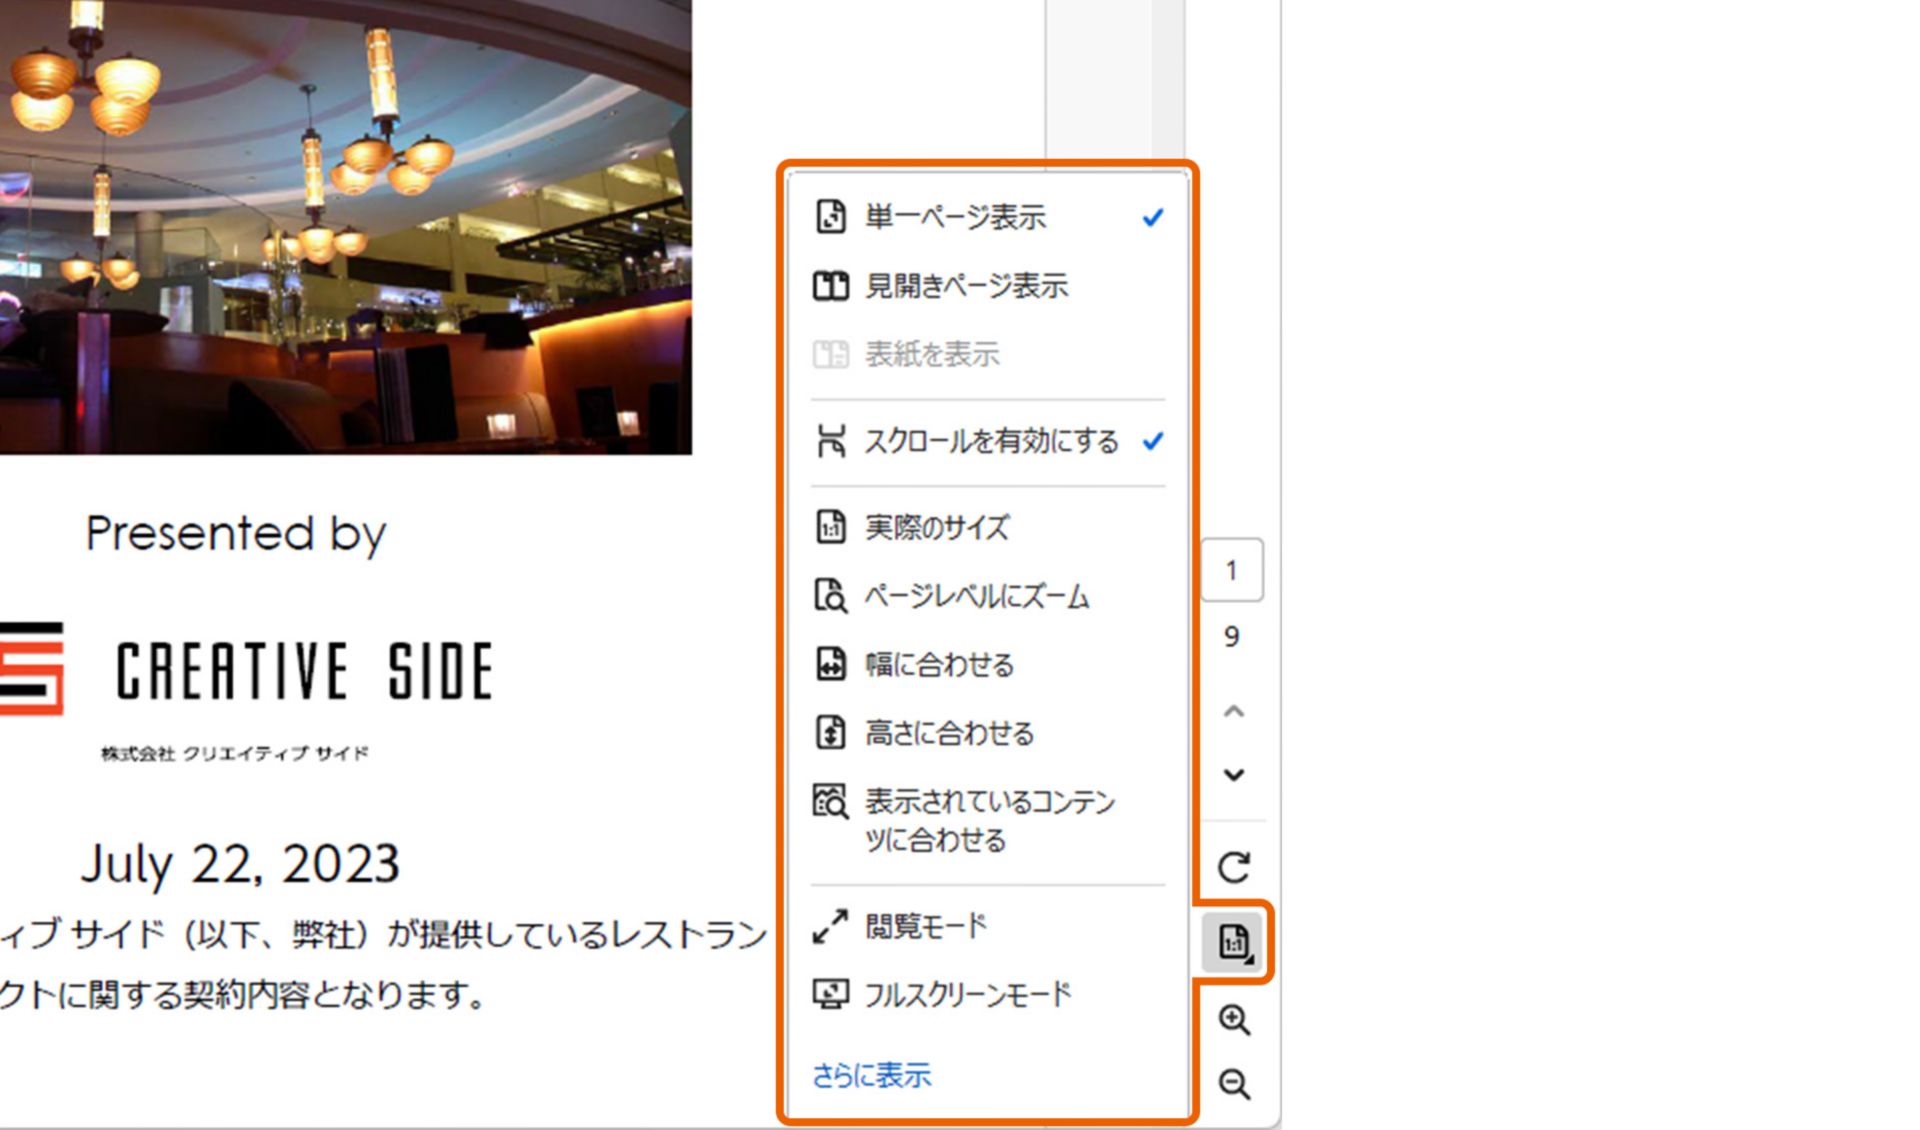The width and height of the screenshot is (1920, 1130).
Task: Select 幅に合わせる fit width
Action: tap(938, 664)
